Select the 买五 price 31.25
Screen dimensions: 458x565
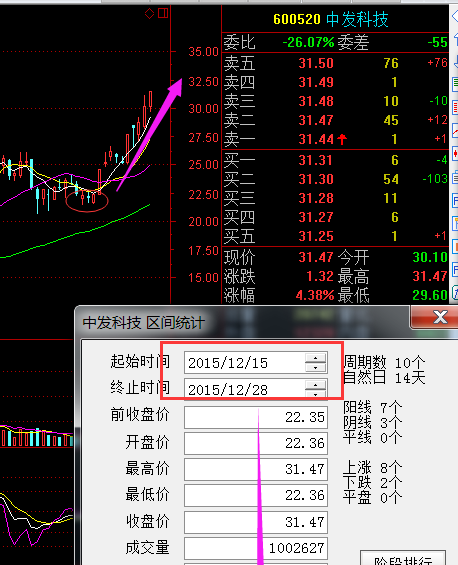[x=315, y=236]
